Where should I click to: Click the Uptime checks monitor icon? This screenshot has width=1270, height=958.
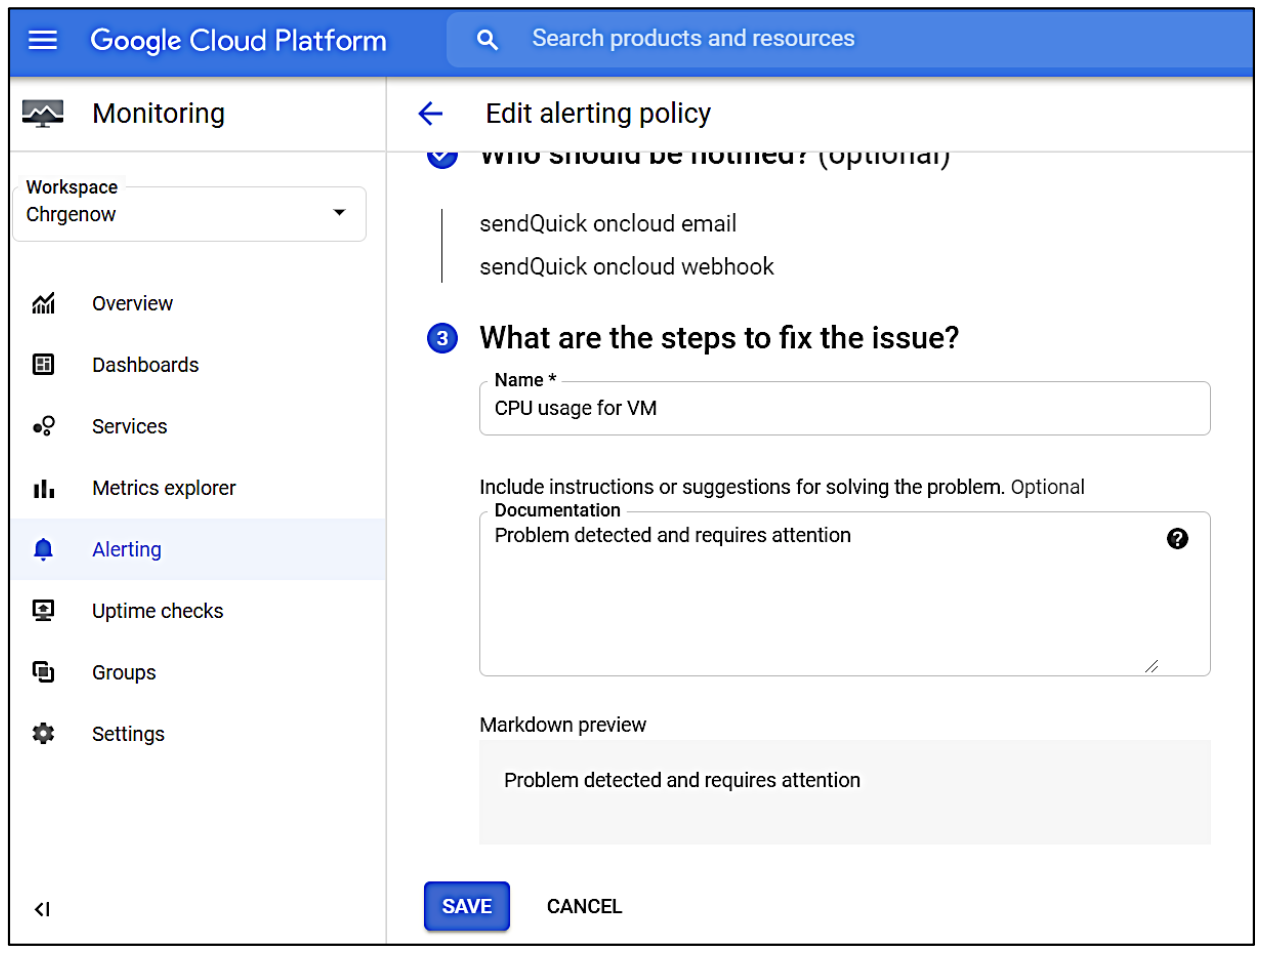coord(44,610)
